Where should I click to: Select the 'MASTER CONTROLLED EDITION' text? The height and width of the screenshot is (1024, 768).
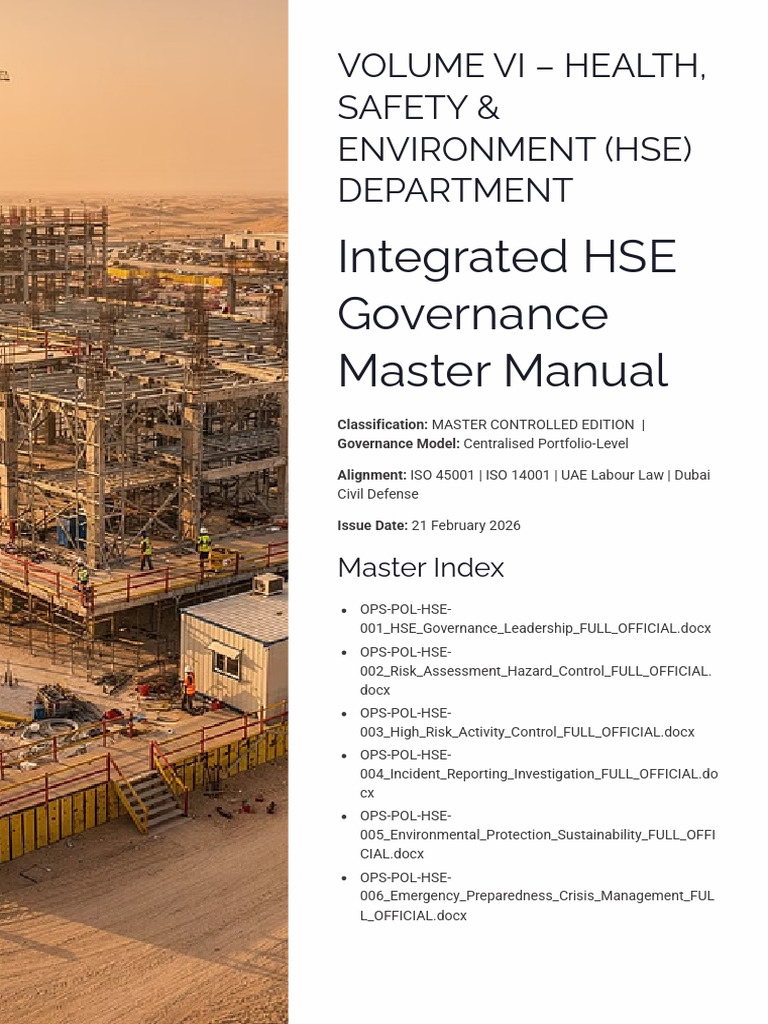(x=533, y=424)
